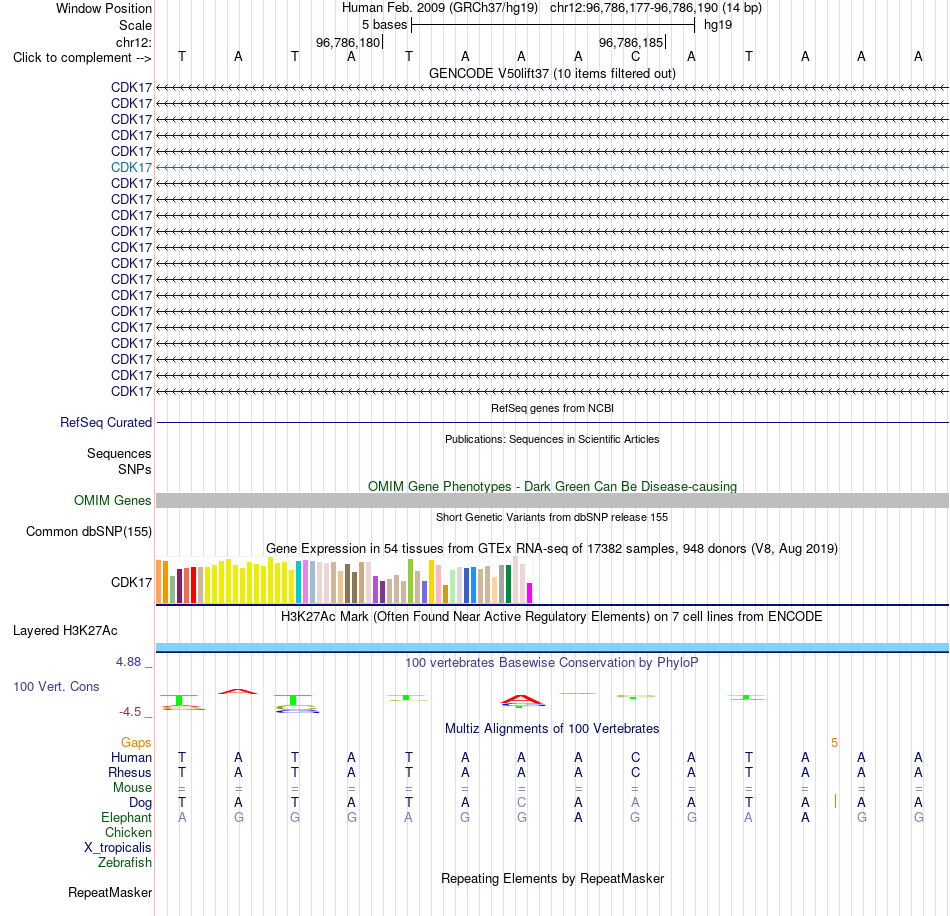
Task: Open 'Multiz Alignments of 100 Vertebrates' title
Action: tap(552, 729)
